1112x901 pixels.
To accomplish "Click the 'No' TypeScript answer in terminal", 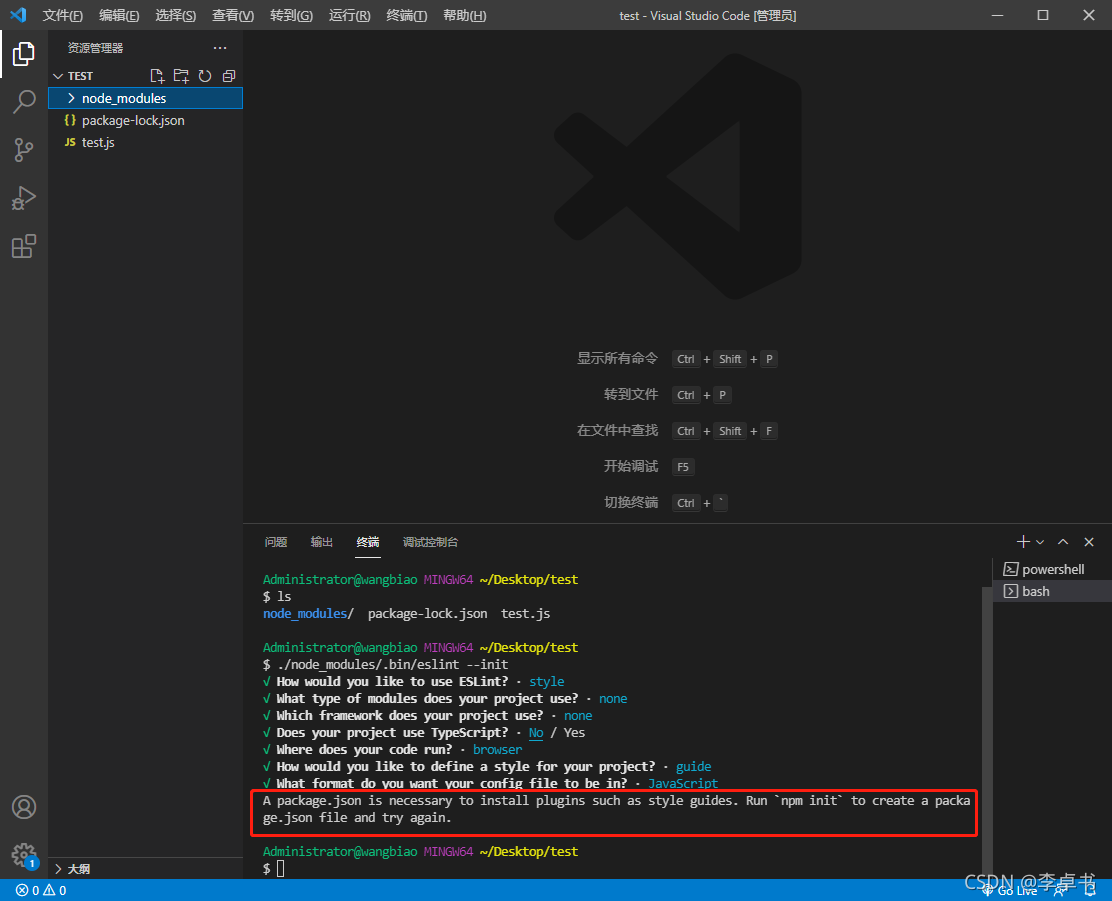I will pos(536,733).
